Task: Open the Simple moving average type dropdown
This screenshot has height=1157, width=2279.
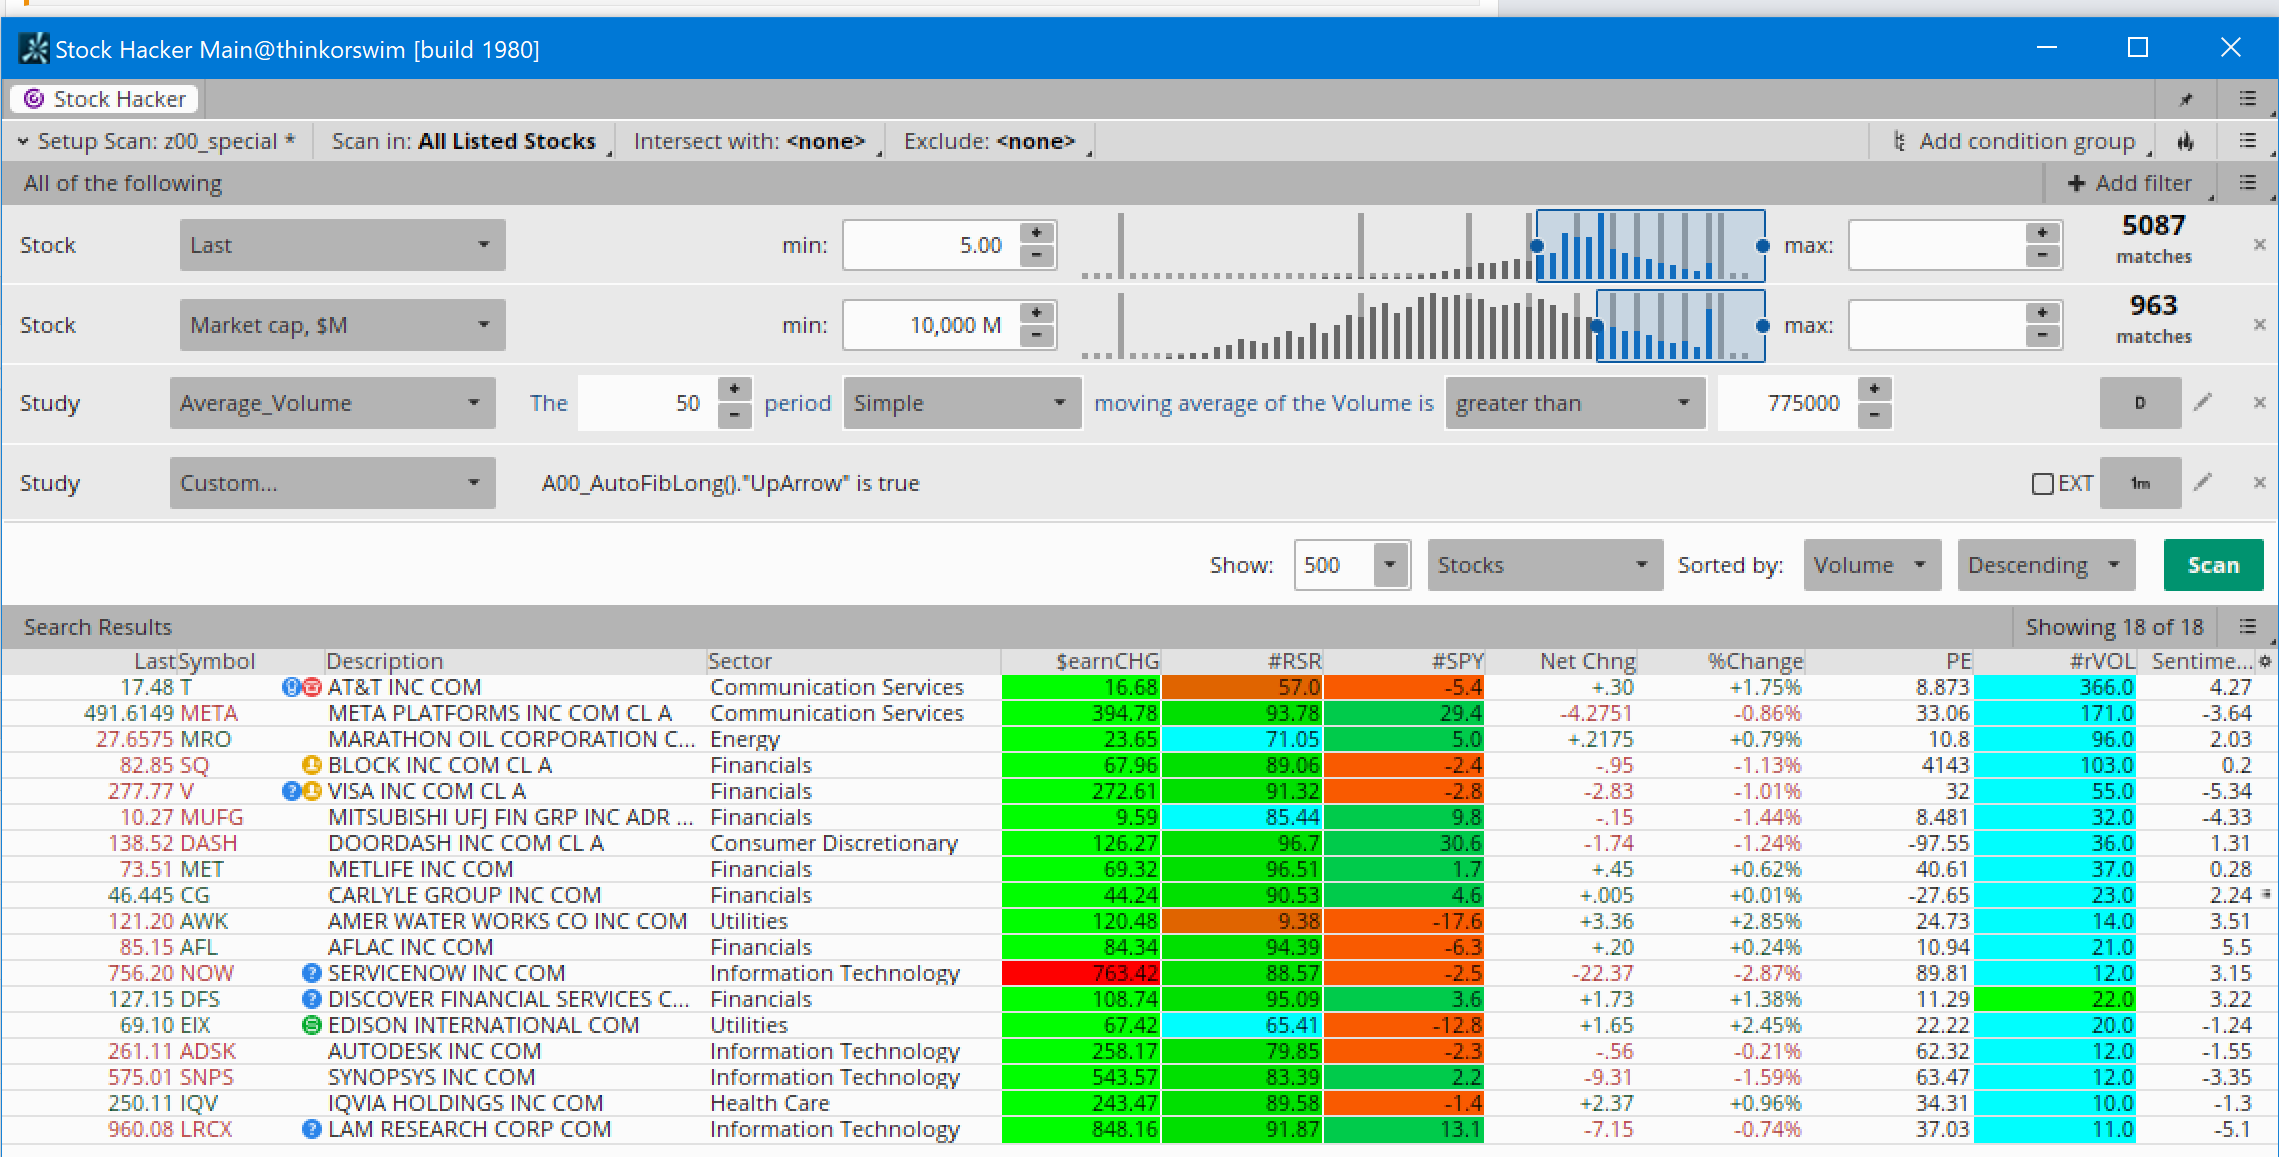Action: coord(962,403)
